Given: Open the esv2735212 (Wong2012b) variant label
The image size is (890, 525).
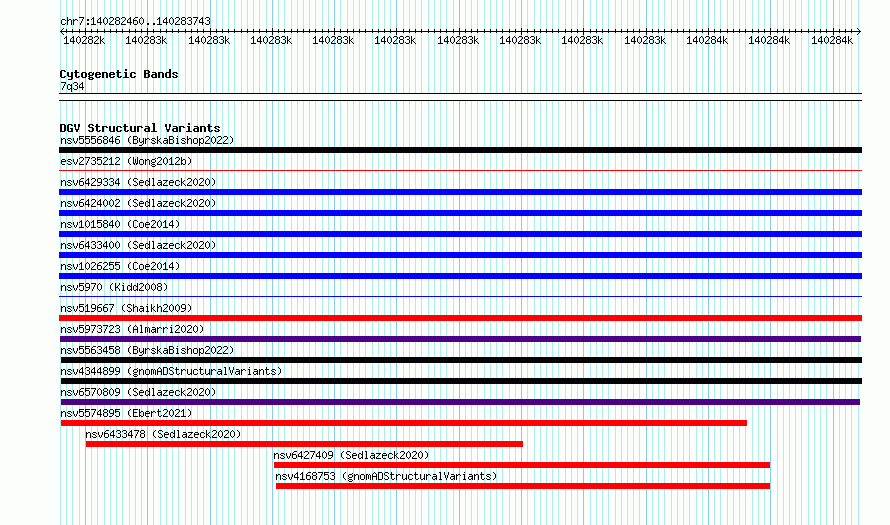Looking at the screenshot, I should coord(126,161).
